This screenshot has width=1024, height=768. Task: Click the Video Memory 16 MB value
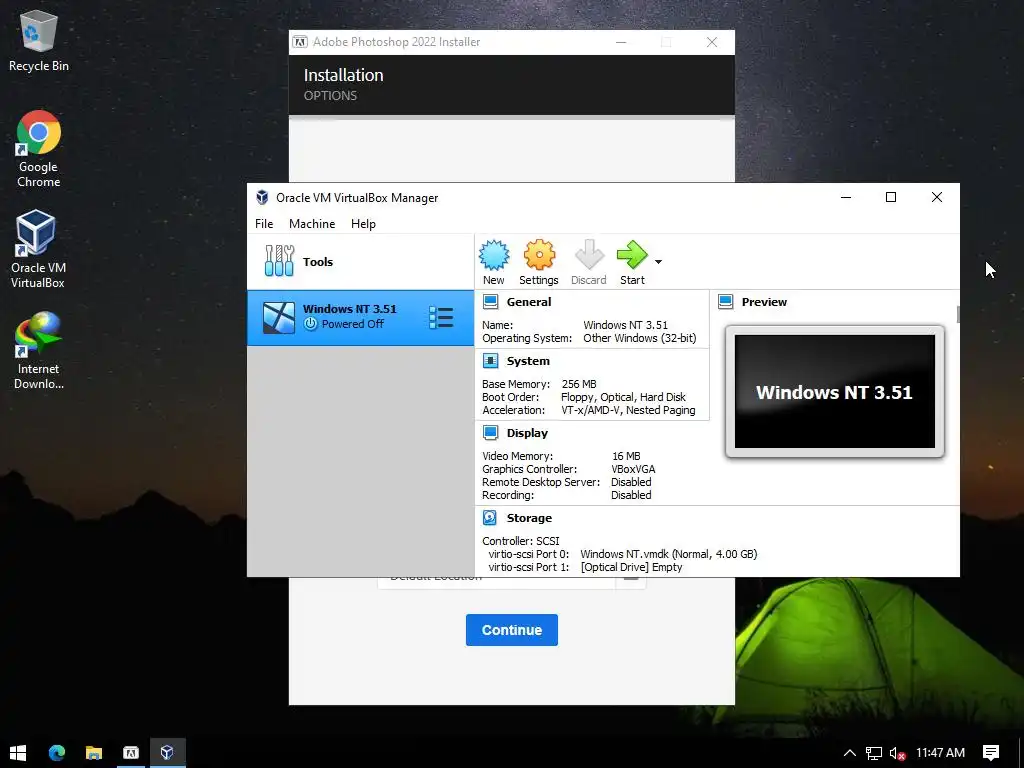pyautogui.click(x=626, y=456)
